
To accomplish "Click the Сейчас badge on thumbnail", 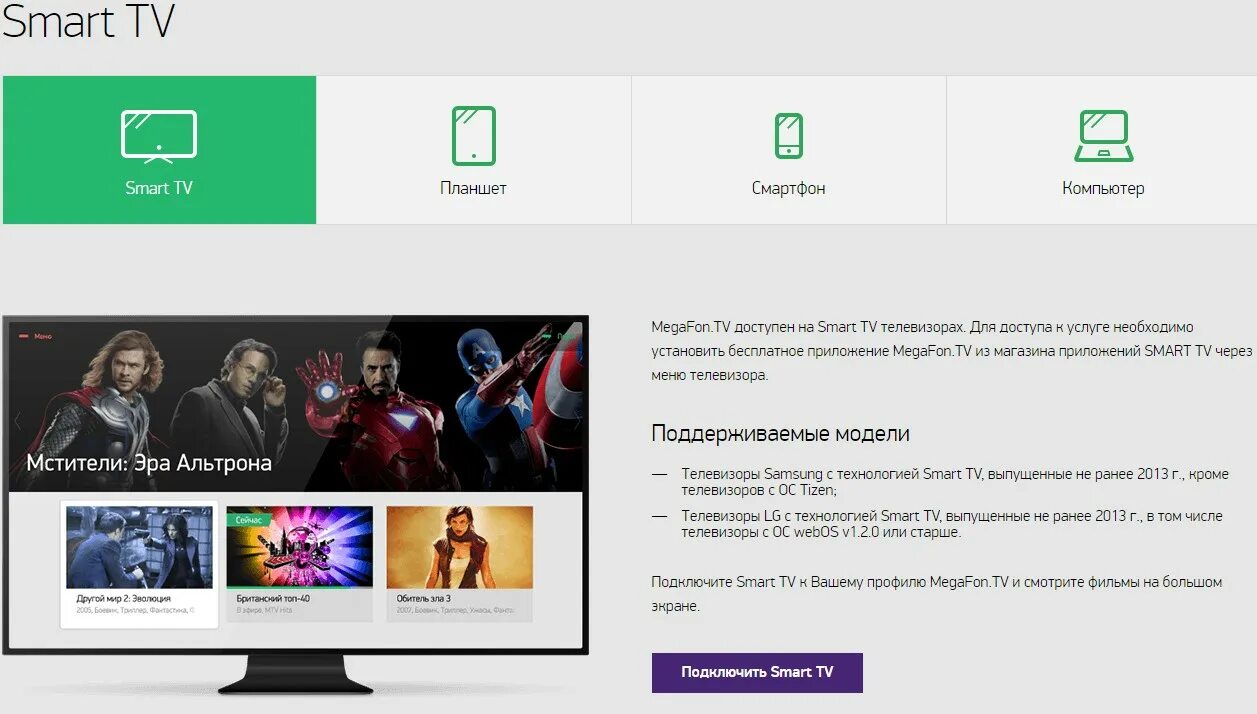I will tap(248, 520).
